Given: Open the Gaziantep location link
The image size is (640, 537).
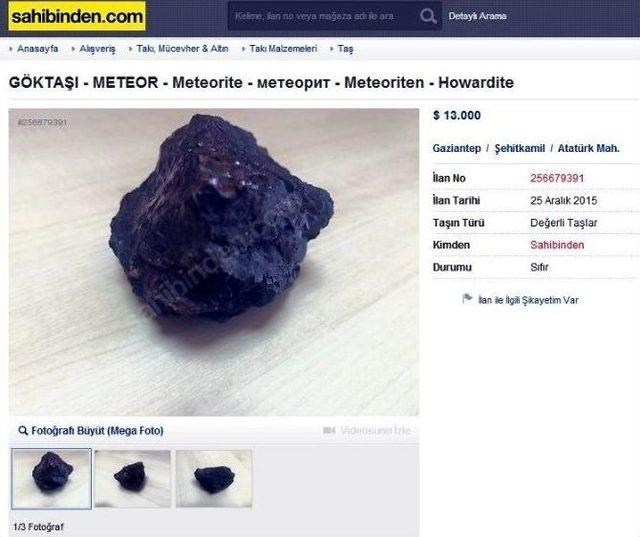Looking at the screenshot, I should click(x=456, y=148).
